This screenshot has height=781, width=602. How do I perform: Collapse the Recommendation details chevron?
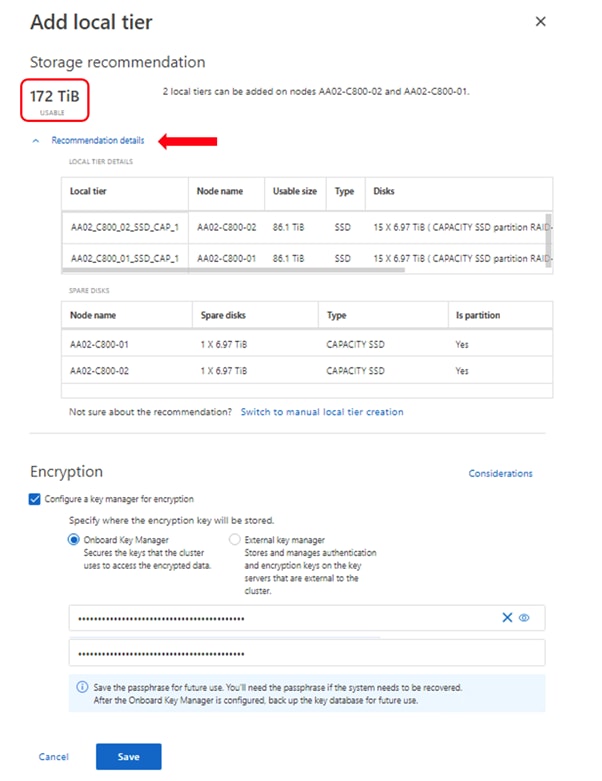[x=36, y=141]
